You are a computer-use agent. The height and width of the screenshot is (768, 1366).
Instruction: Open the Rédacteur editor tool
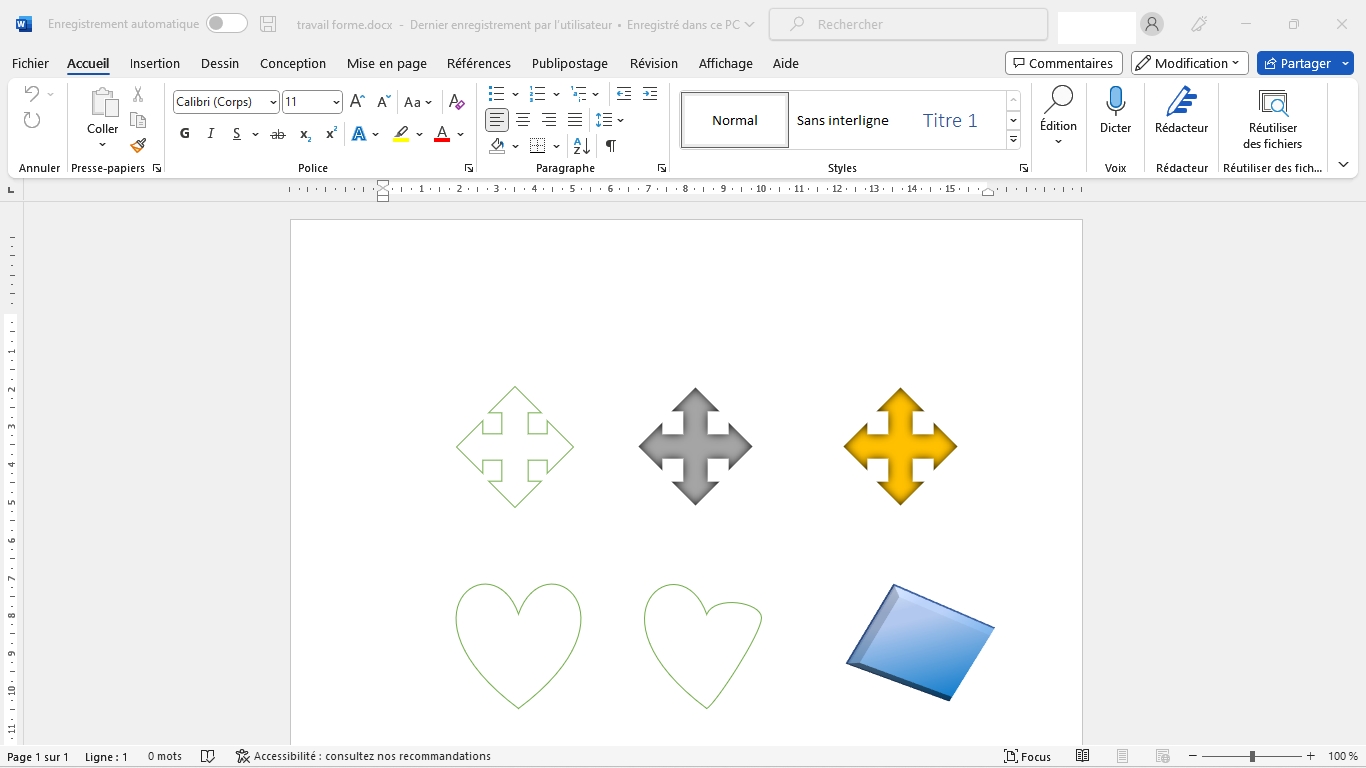coord(1181,110)
